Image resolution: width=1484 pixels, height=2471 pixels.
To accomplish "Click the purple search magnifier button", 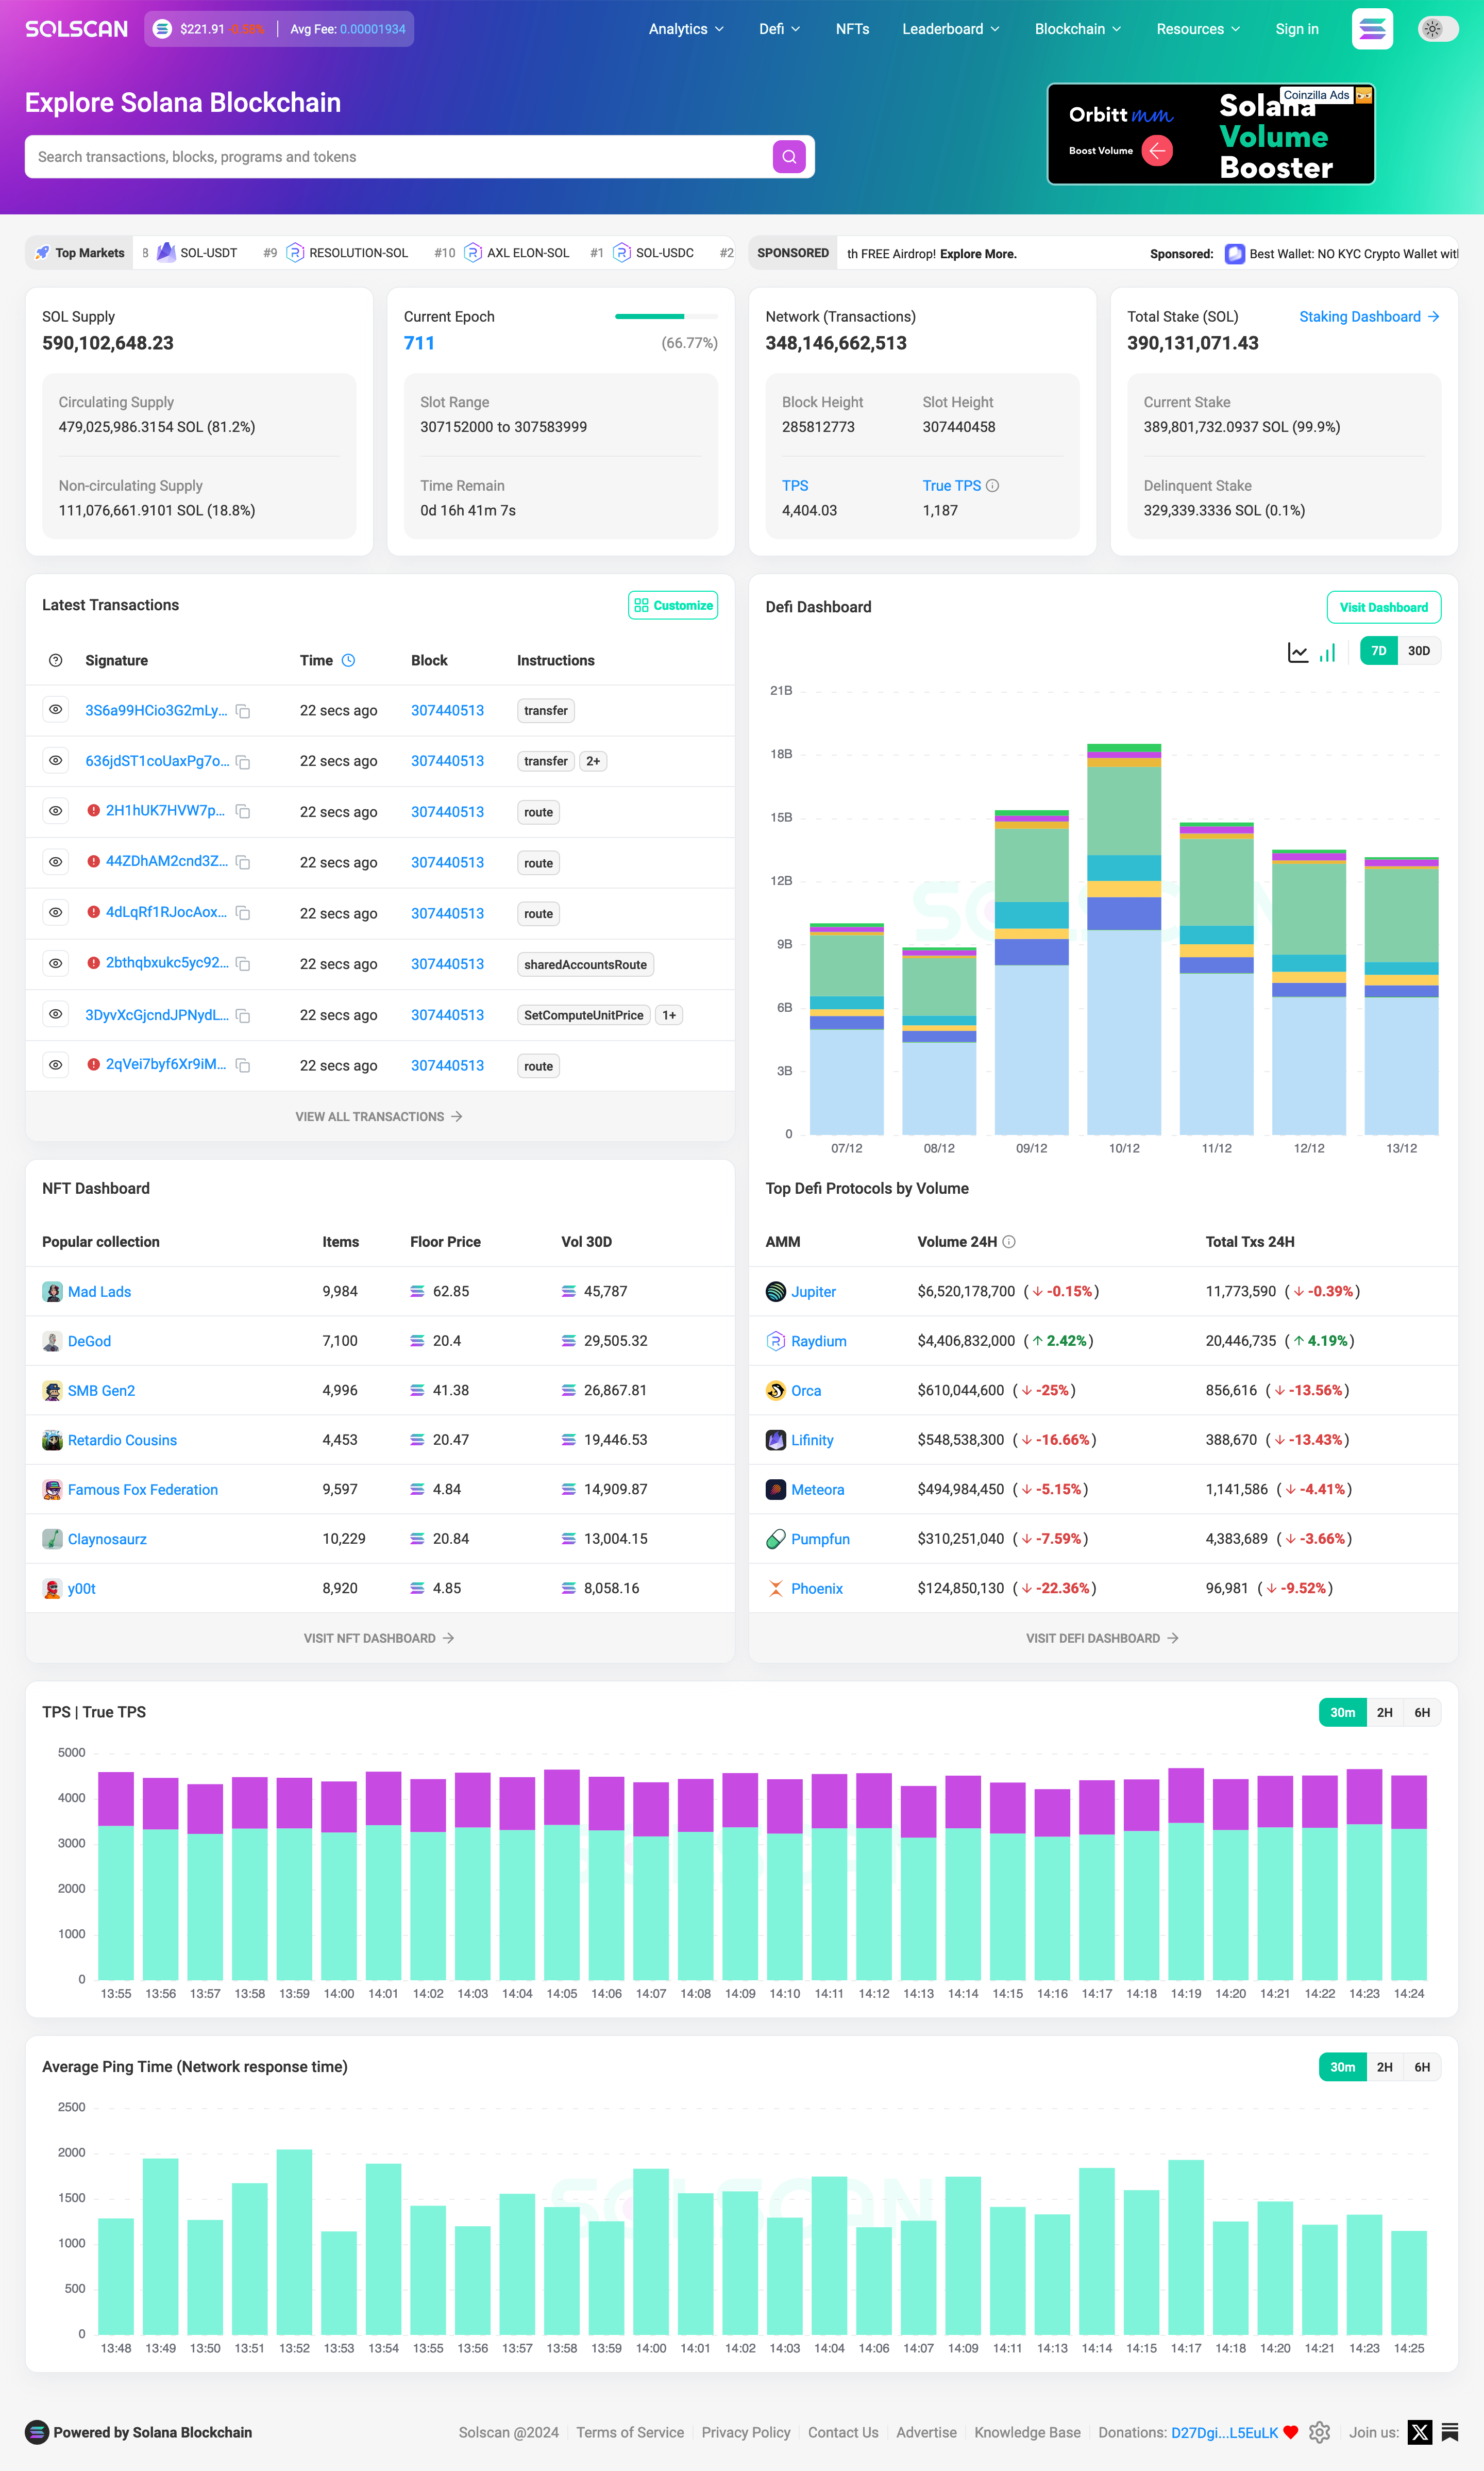I will coord(789,157).
